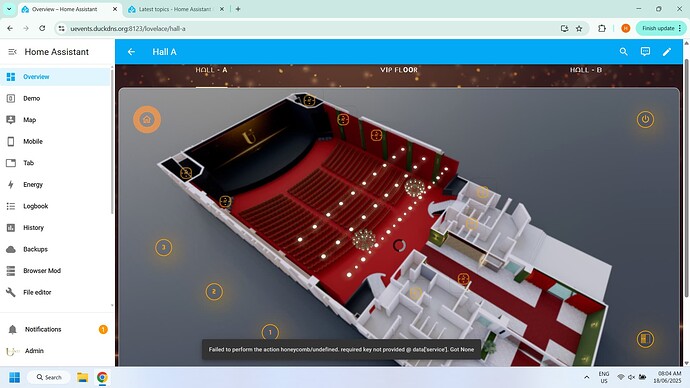Show hidden system tray icons
This screenshot has width=690, height=388.
587,377
